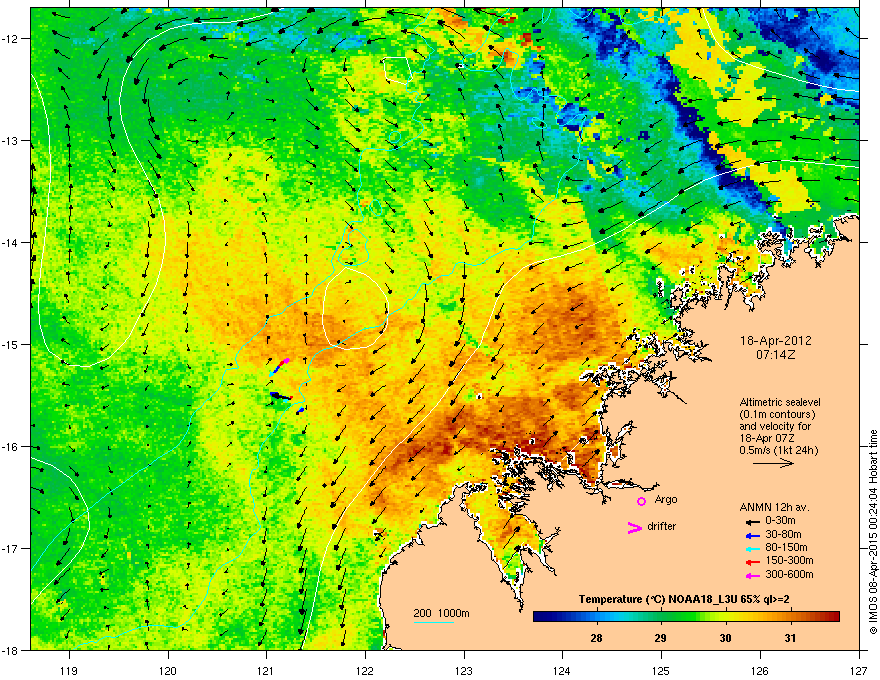The image size is (880, 680).
Task: Click the 'ANMN 12h av.' legend heading
Action: click(774, 507)
